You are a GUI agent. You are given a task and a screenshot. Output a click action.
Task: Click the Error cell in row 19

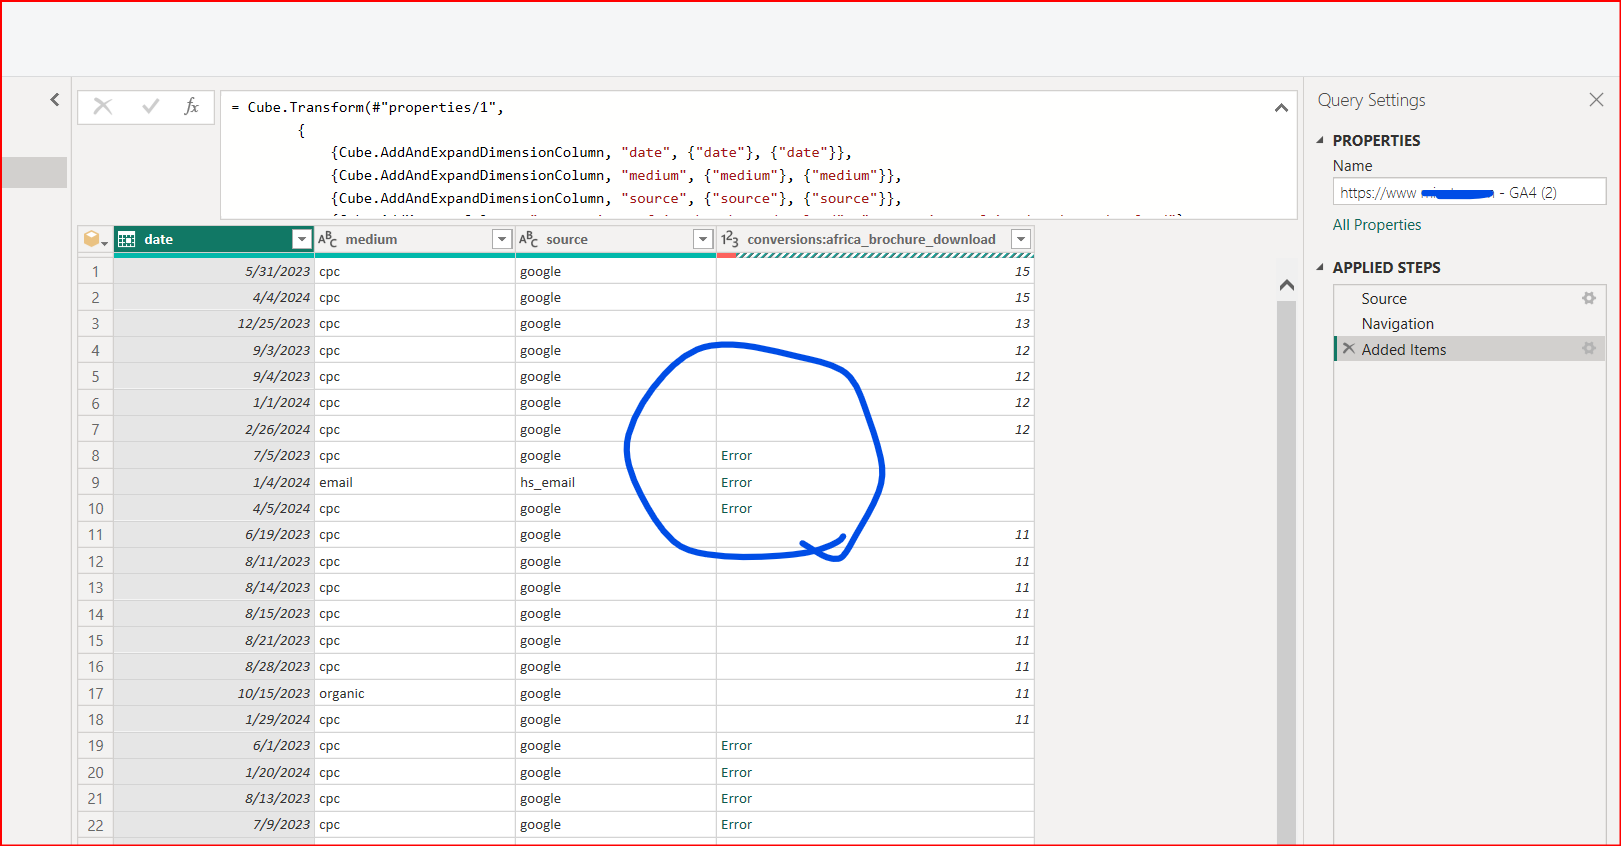[875, 745]
